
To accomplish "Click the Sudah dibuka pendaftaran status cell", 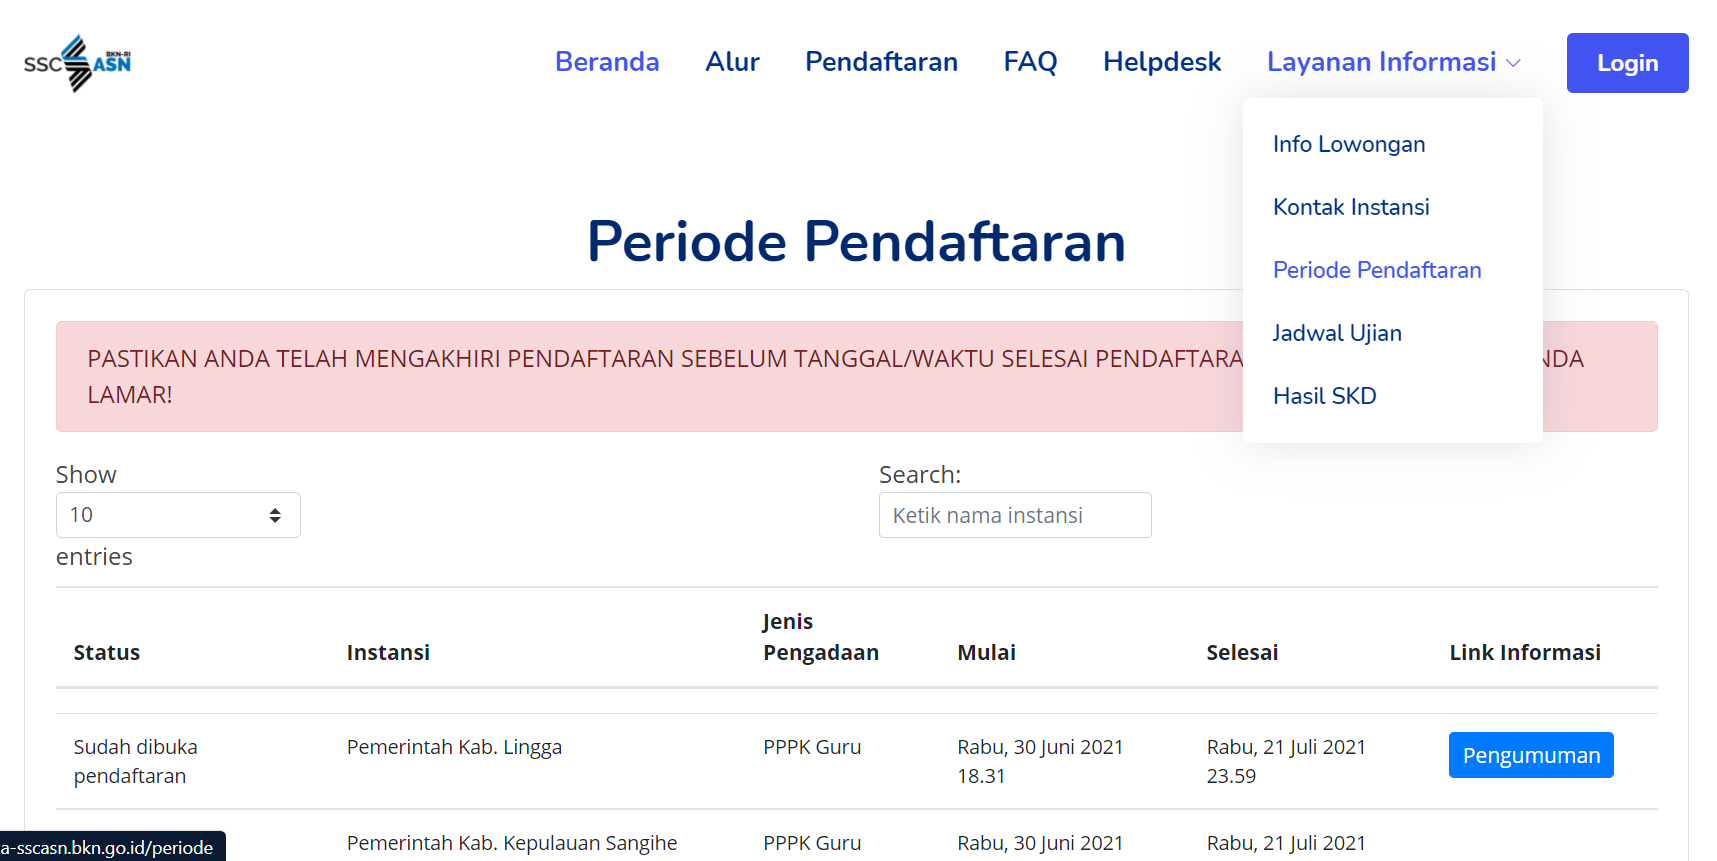I will click(135, 761).
